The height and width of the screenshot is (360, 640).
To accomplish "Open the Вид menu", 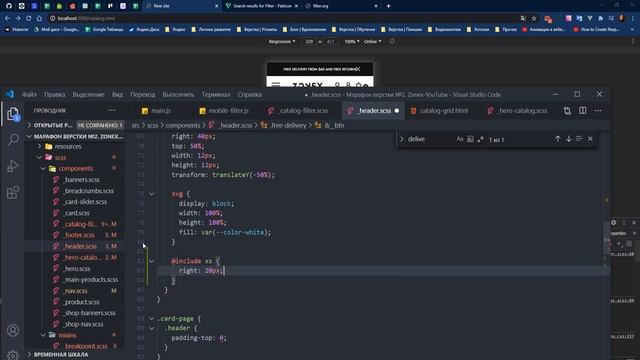I will [118, 94].
